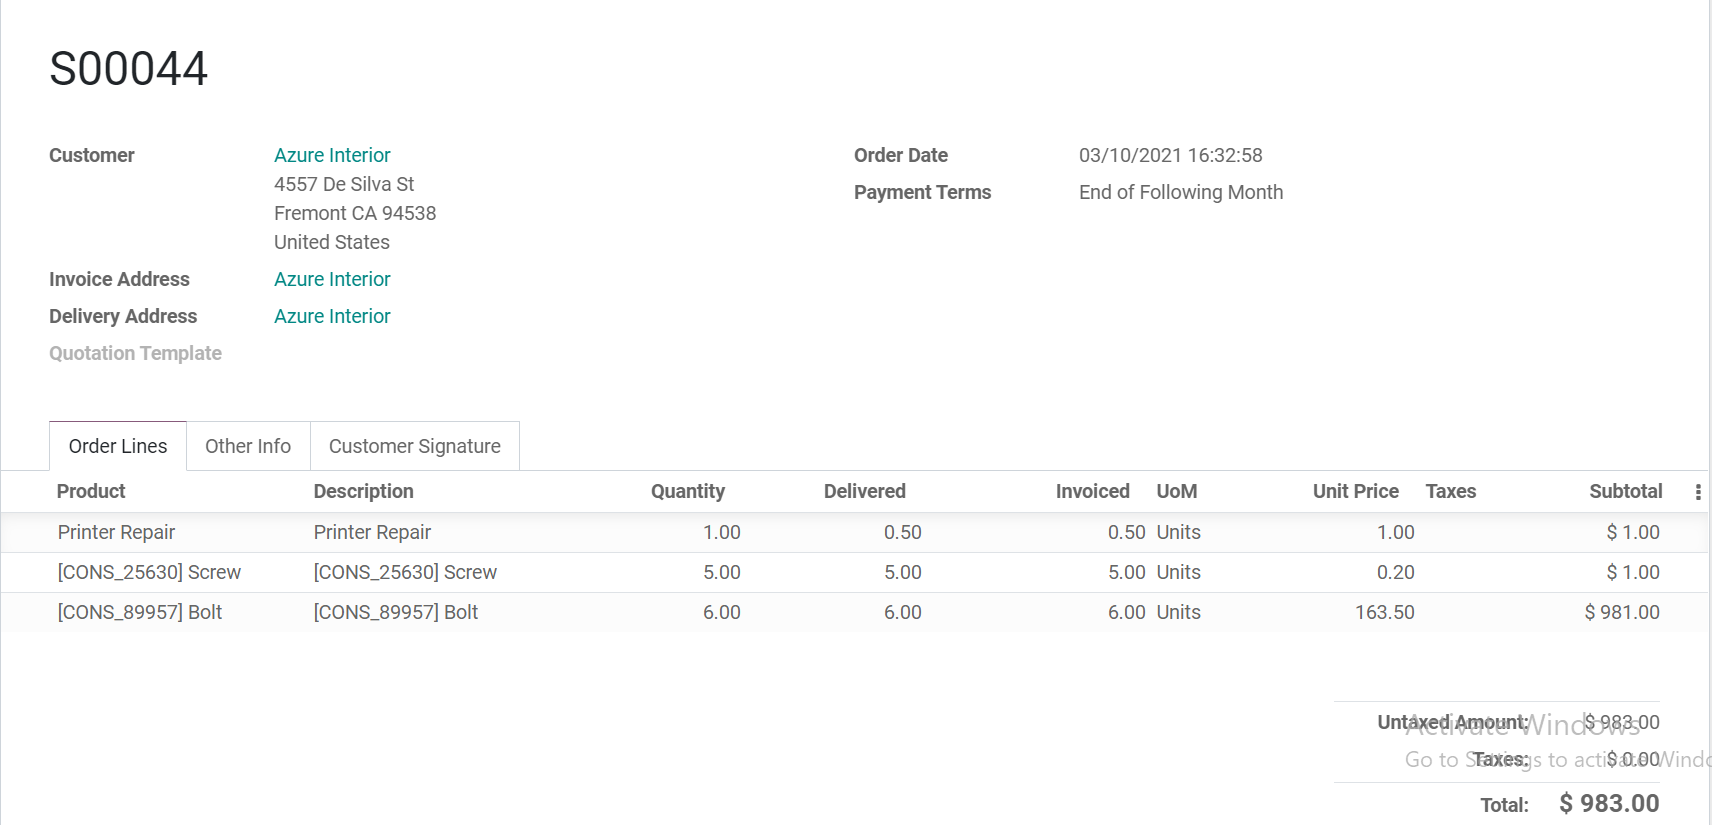The image size is (1712, 825).
Task: Select the Printer Repair order line
Action: tap(116, 532)
